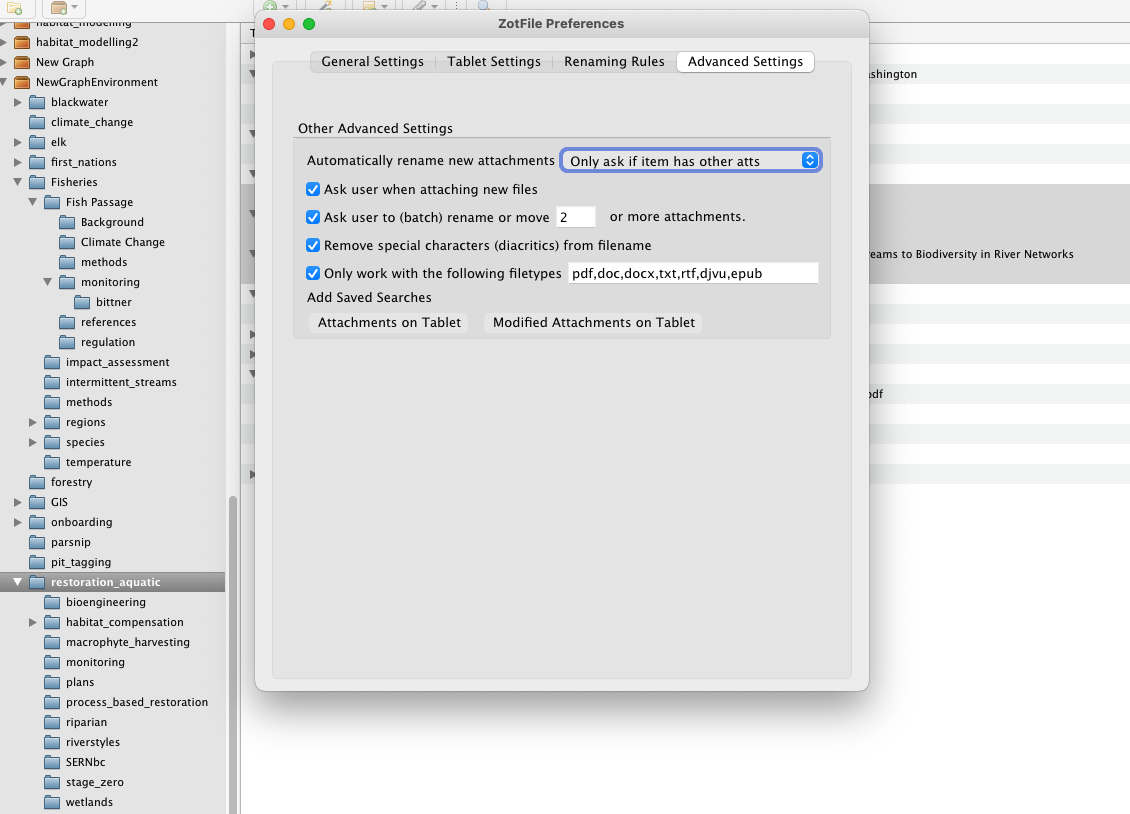Select the riverstyles collection
Viewport: 1130px width, 814px height.
pyautogui.click(x=93, y=743)
